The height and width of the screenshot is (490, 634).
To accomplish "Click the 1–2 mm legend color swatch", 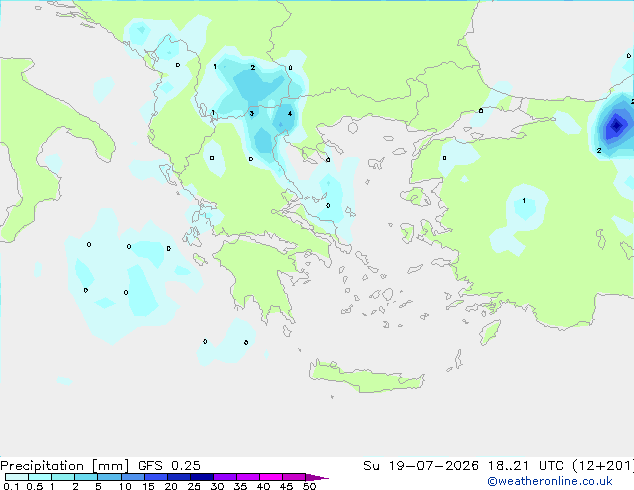I will click(x=63, y=477).
